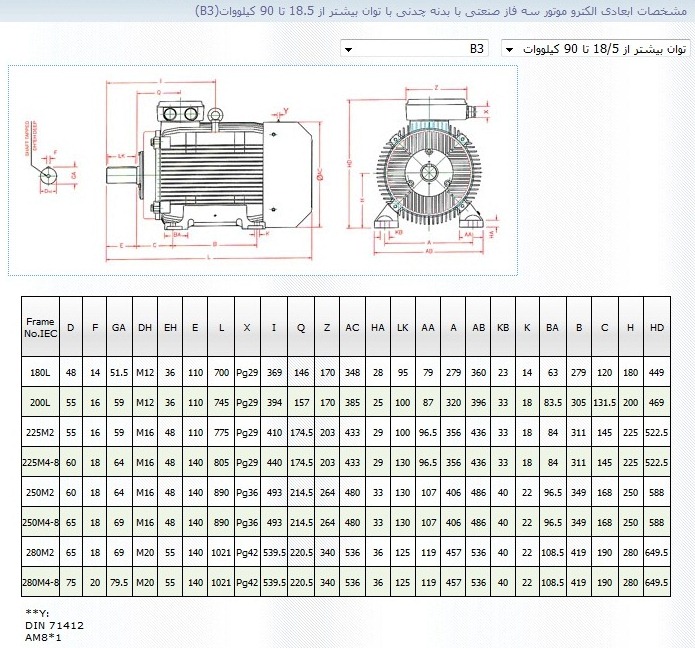Click the page heading about 18.5 to 90 kilowatt motors
The width and height of the screenshot is (695, 648).
click(441, 11)
